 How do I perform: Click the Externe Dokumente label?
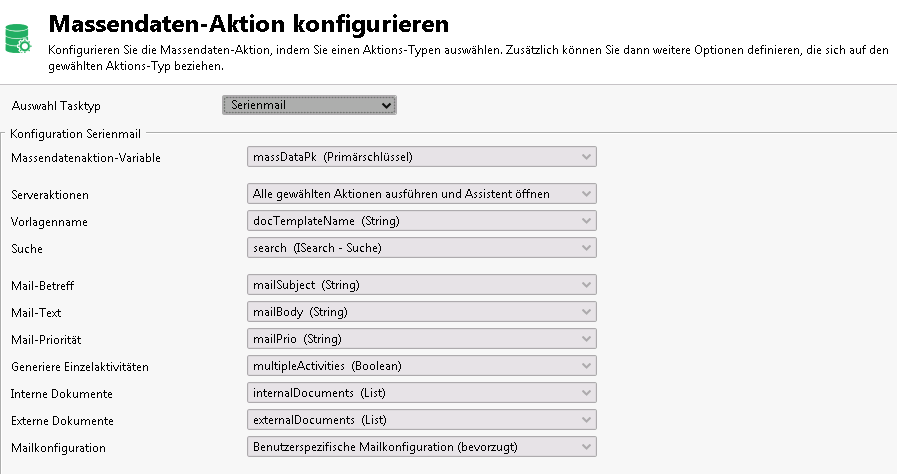[x=62, y=421]
